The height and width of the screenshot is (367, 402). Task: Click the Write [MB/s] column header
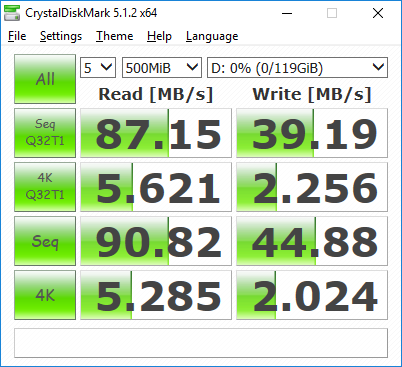(x=312, y=94)
